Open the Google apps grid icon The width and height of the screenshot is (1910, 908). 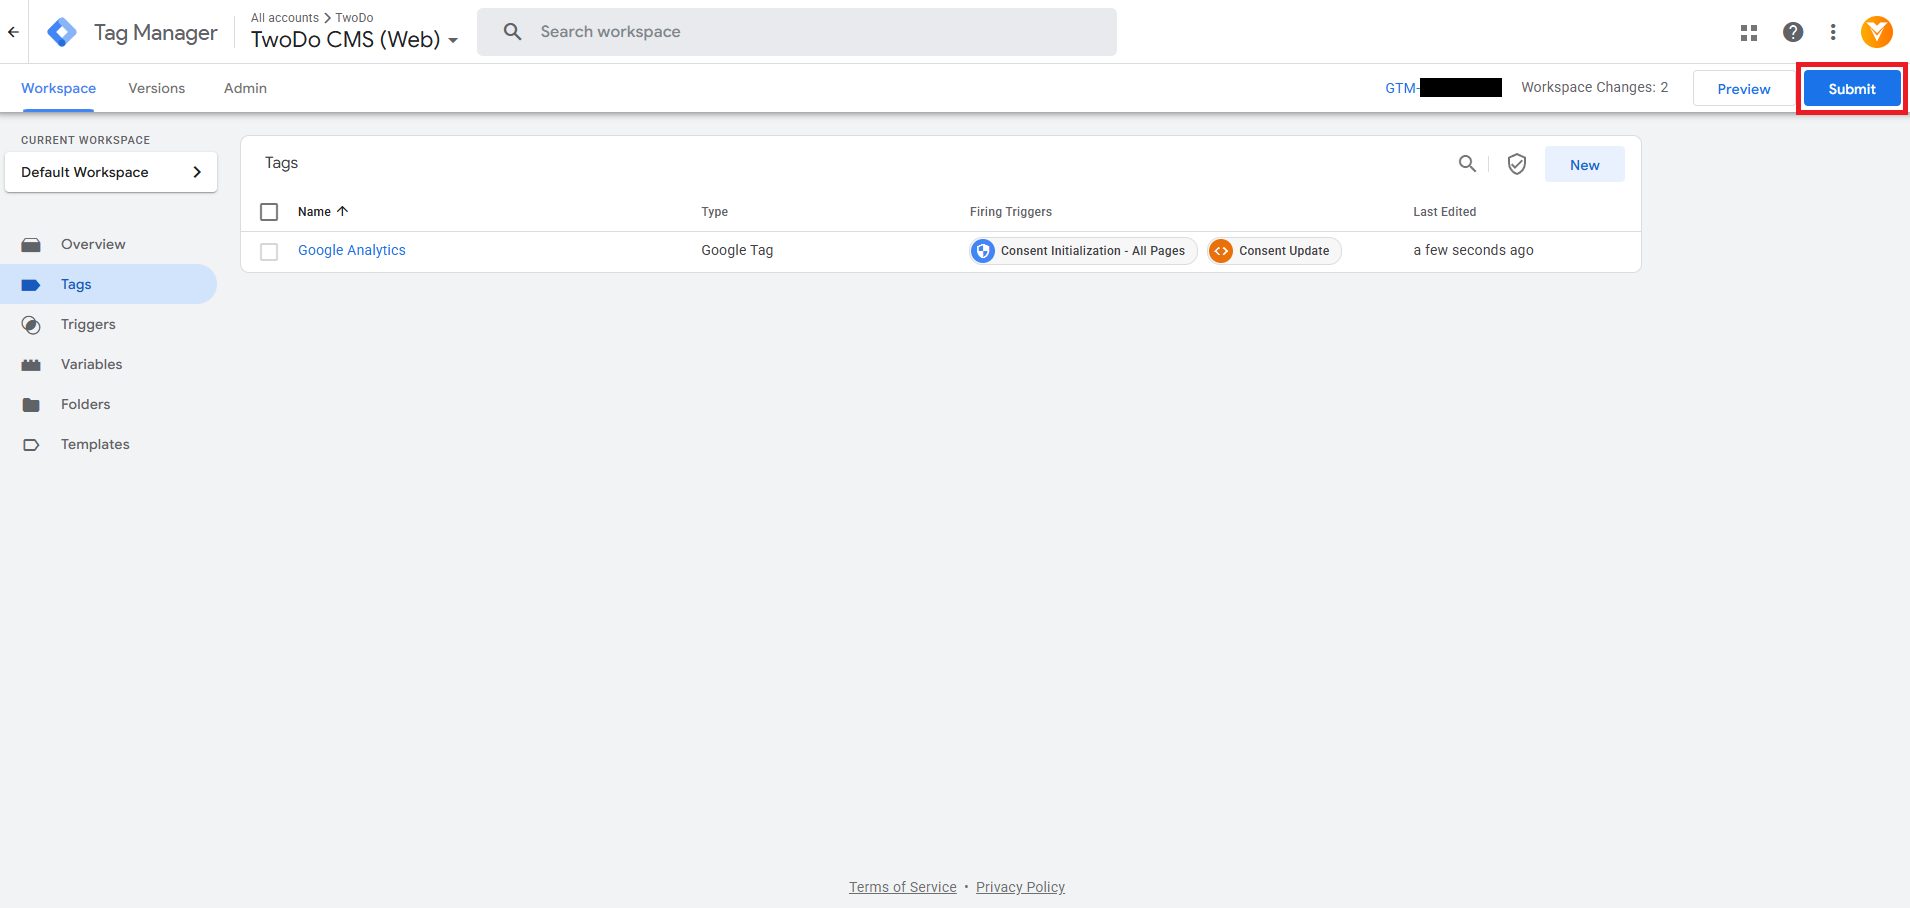point(1748,31)
